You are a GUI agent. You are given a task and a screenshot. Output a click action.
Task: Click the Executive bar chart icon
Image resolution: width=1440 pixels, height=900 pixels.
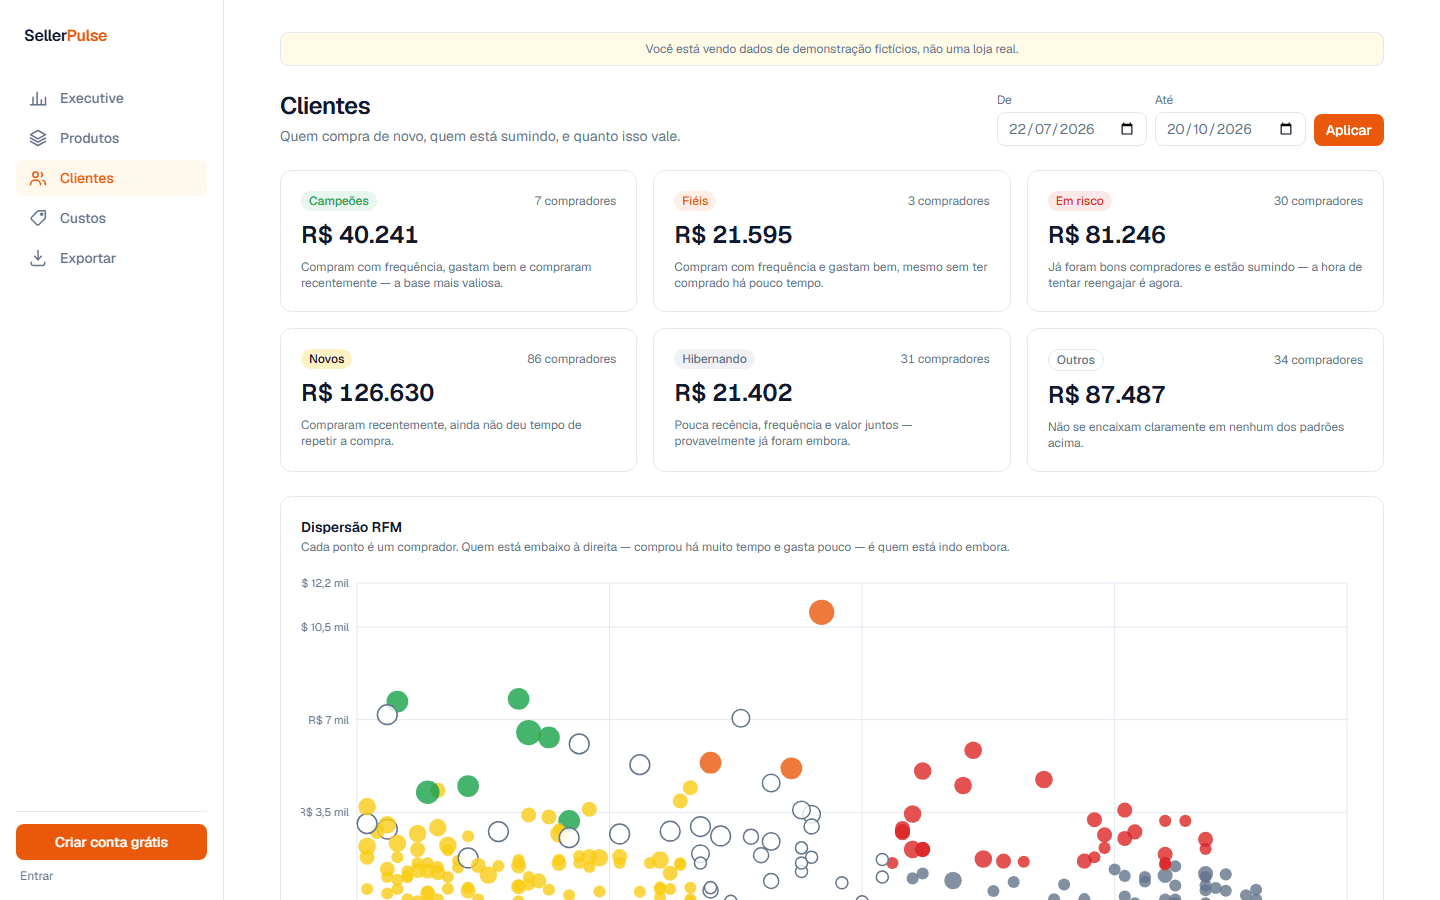point(38,98)
